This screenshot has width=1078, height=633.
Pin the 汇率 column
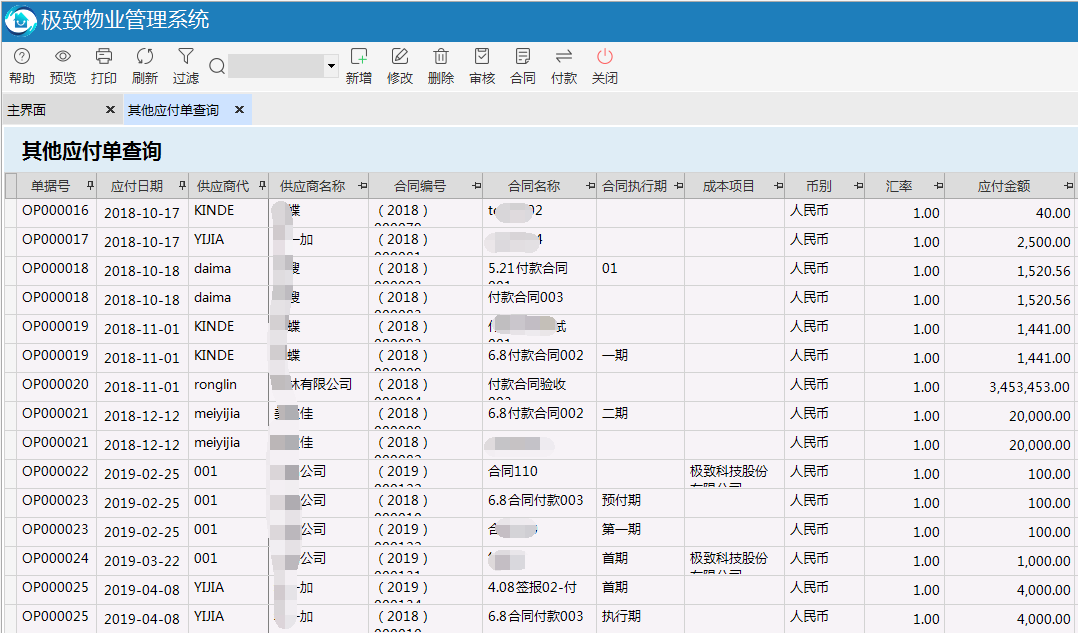(938, 186)
